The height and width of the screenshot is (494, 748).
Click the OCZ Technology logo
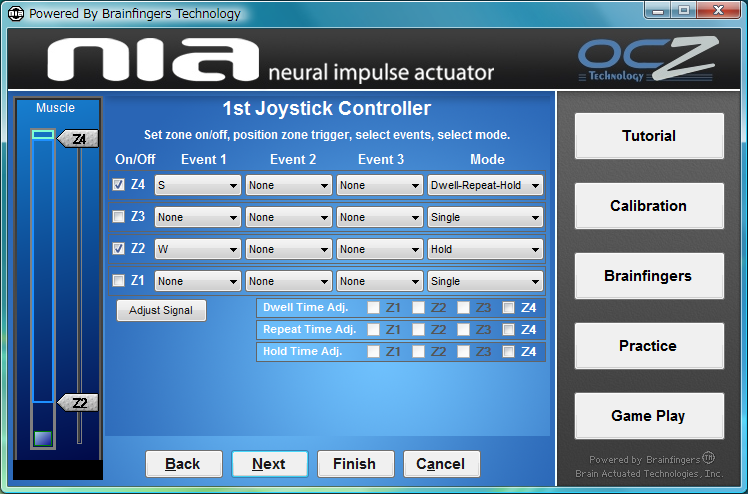(648, 59)
